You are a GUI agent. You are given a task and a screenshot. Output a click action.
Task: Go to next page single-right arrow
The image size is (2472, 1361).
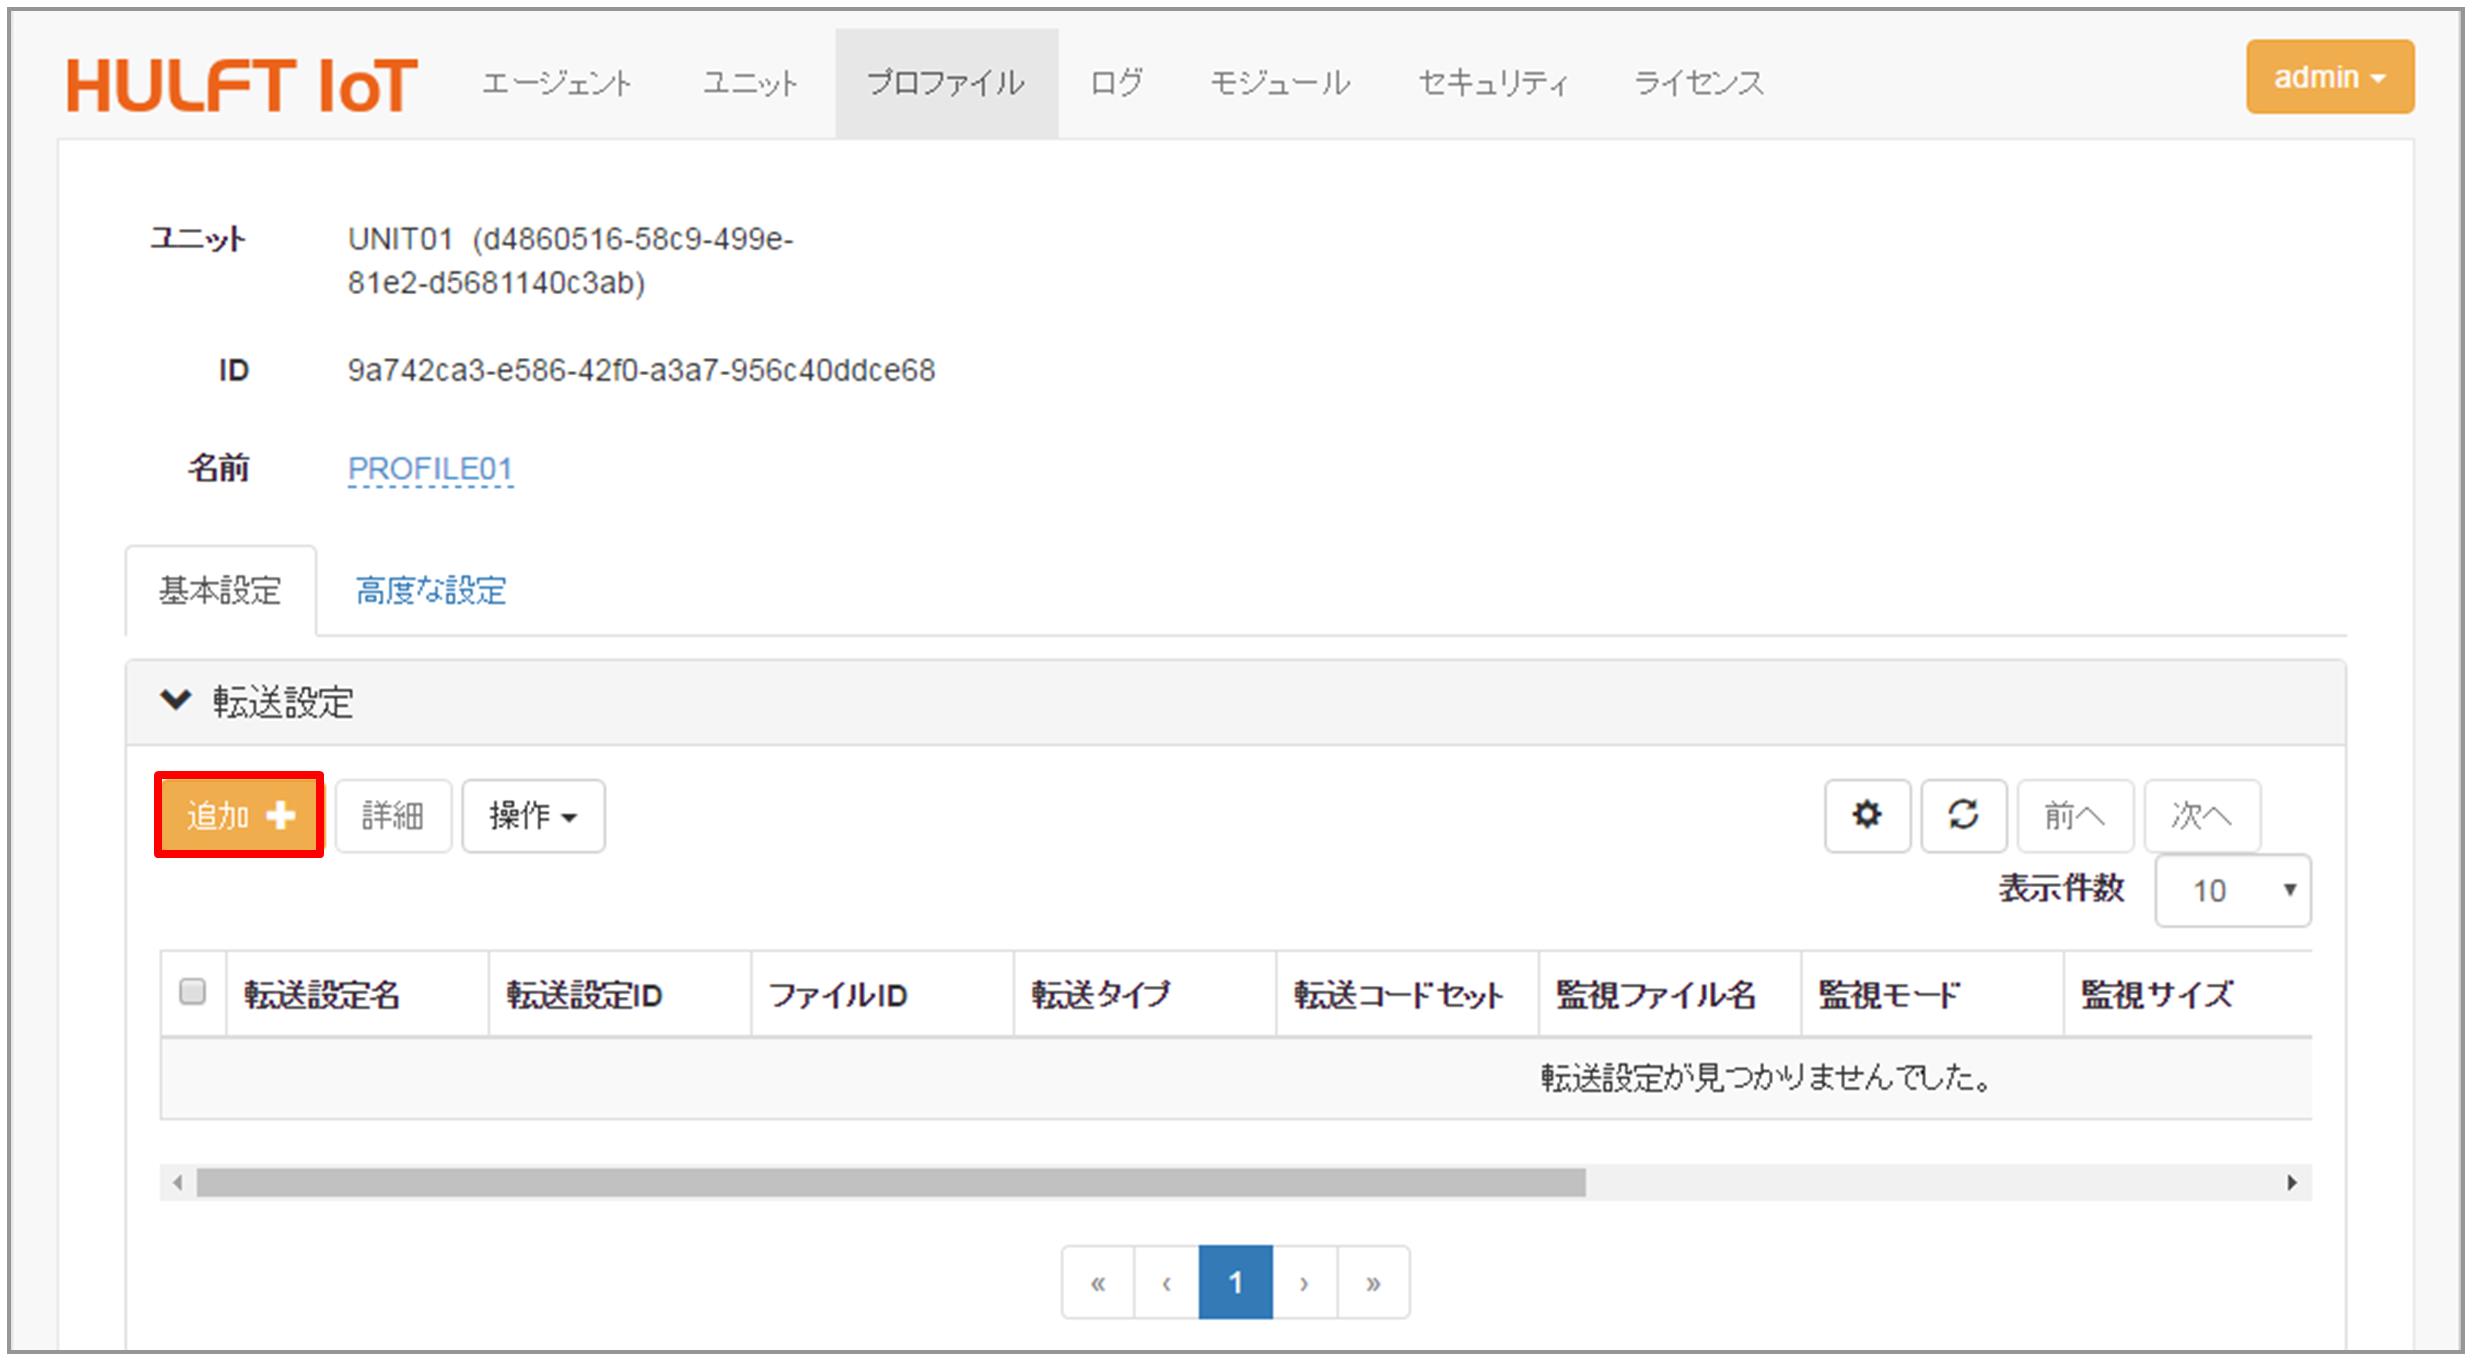(x=1304, y=1282)
